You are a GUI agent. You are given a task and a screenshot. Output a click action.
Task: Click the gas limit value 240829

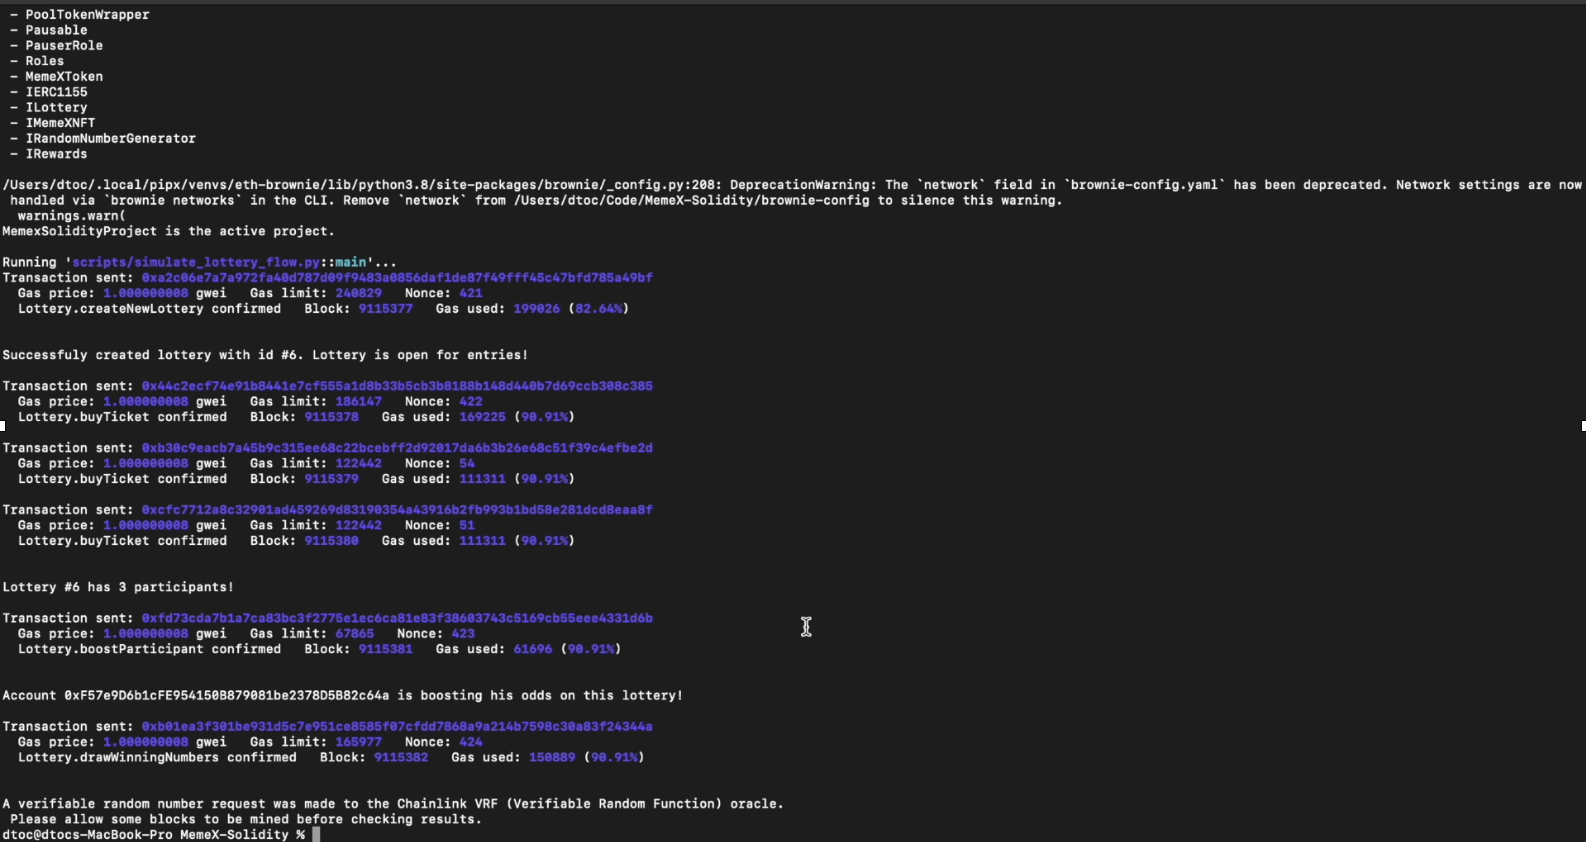tap(358, 293)
